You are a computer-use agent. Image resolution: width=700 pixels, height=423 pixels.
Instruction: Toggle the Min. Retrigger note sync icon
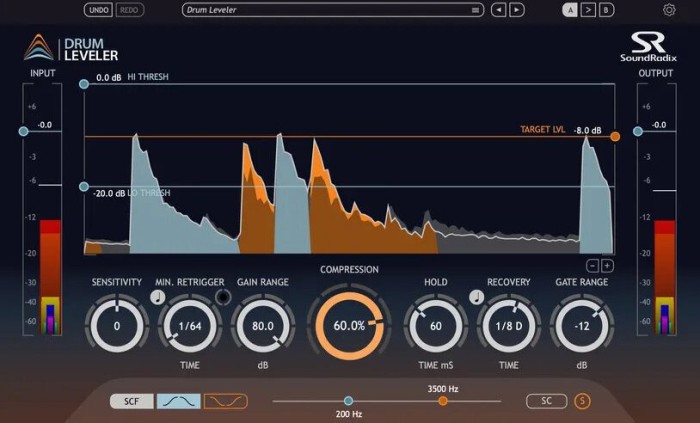coord(158,297)
